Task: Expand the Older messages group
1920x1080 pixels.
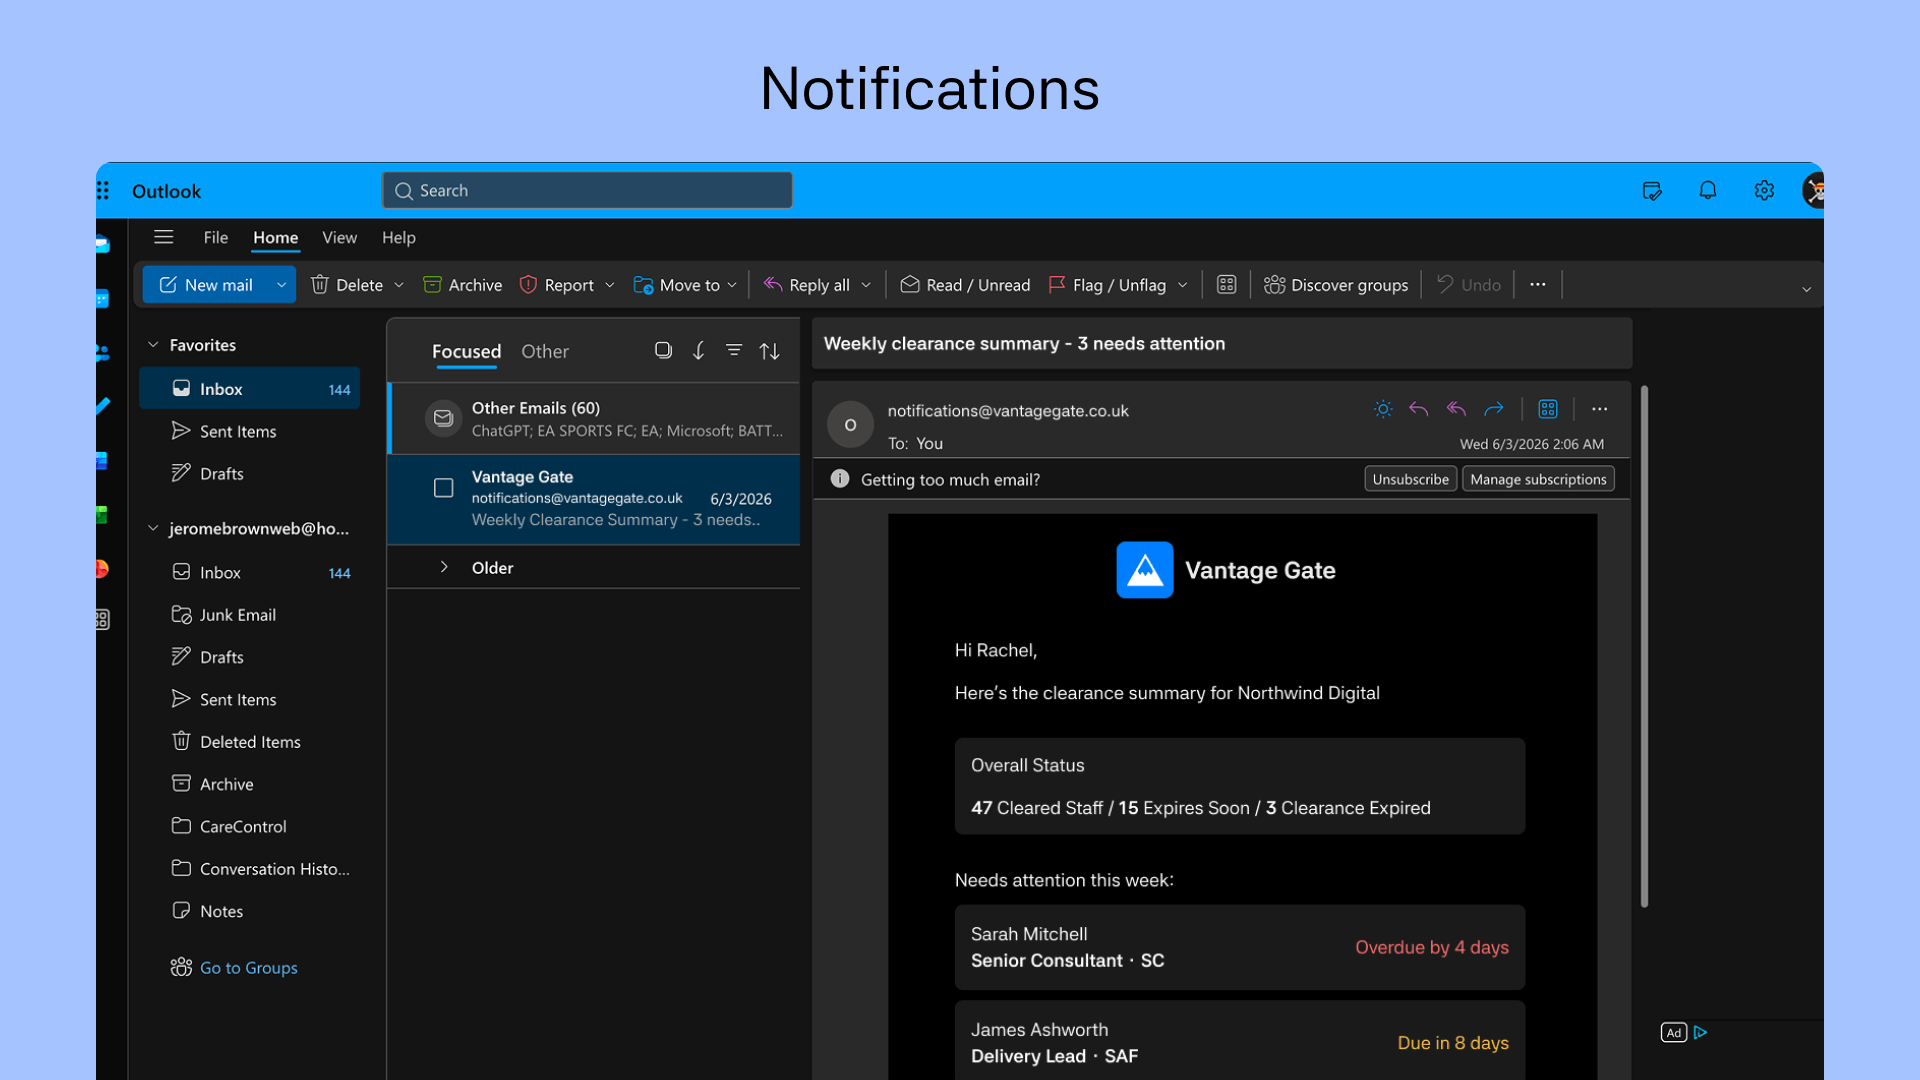Action: click(x=444, y=567)
